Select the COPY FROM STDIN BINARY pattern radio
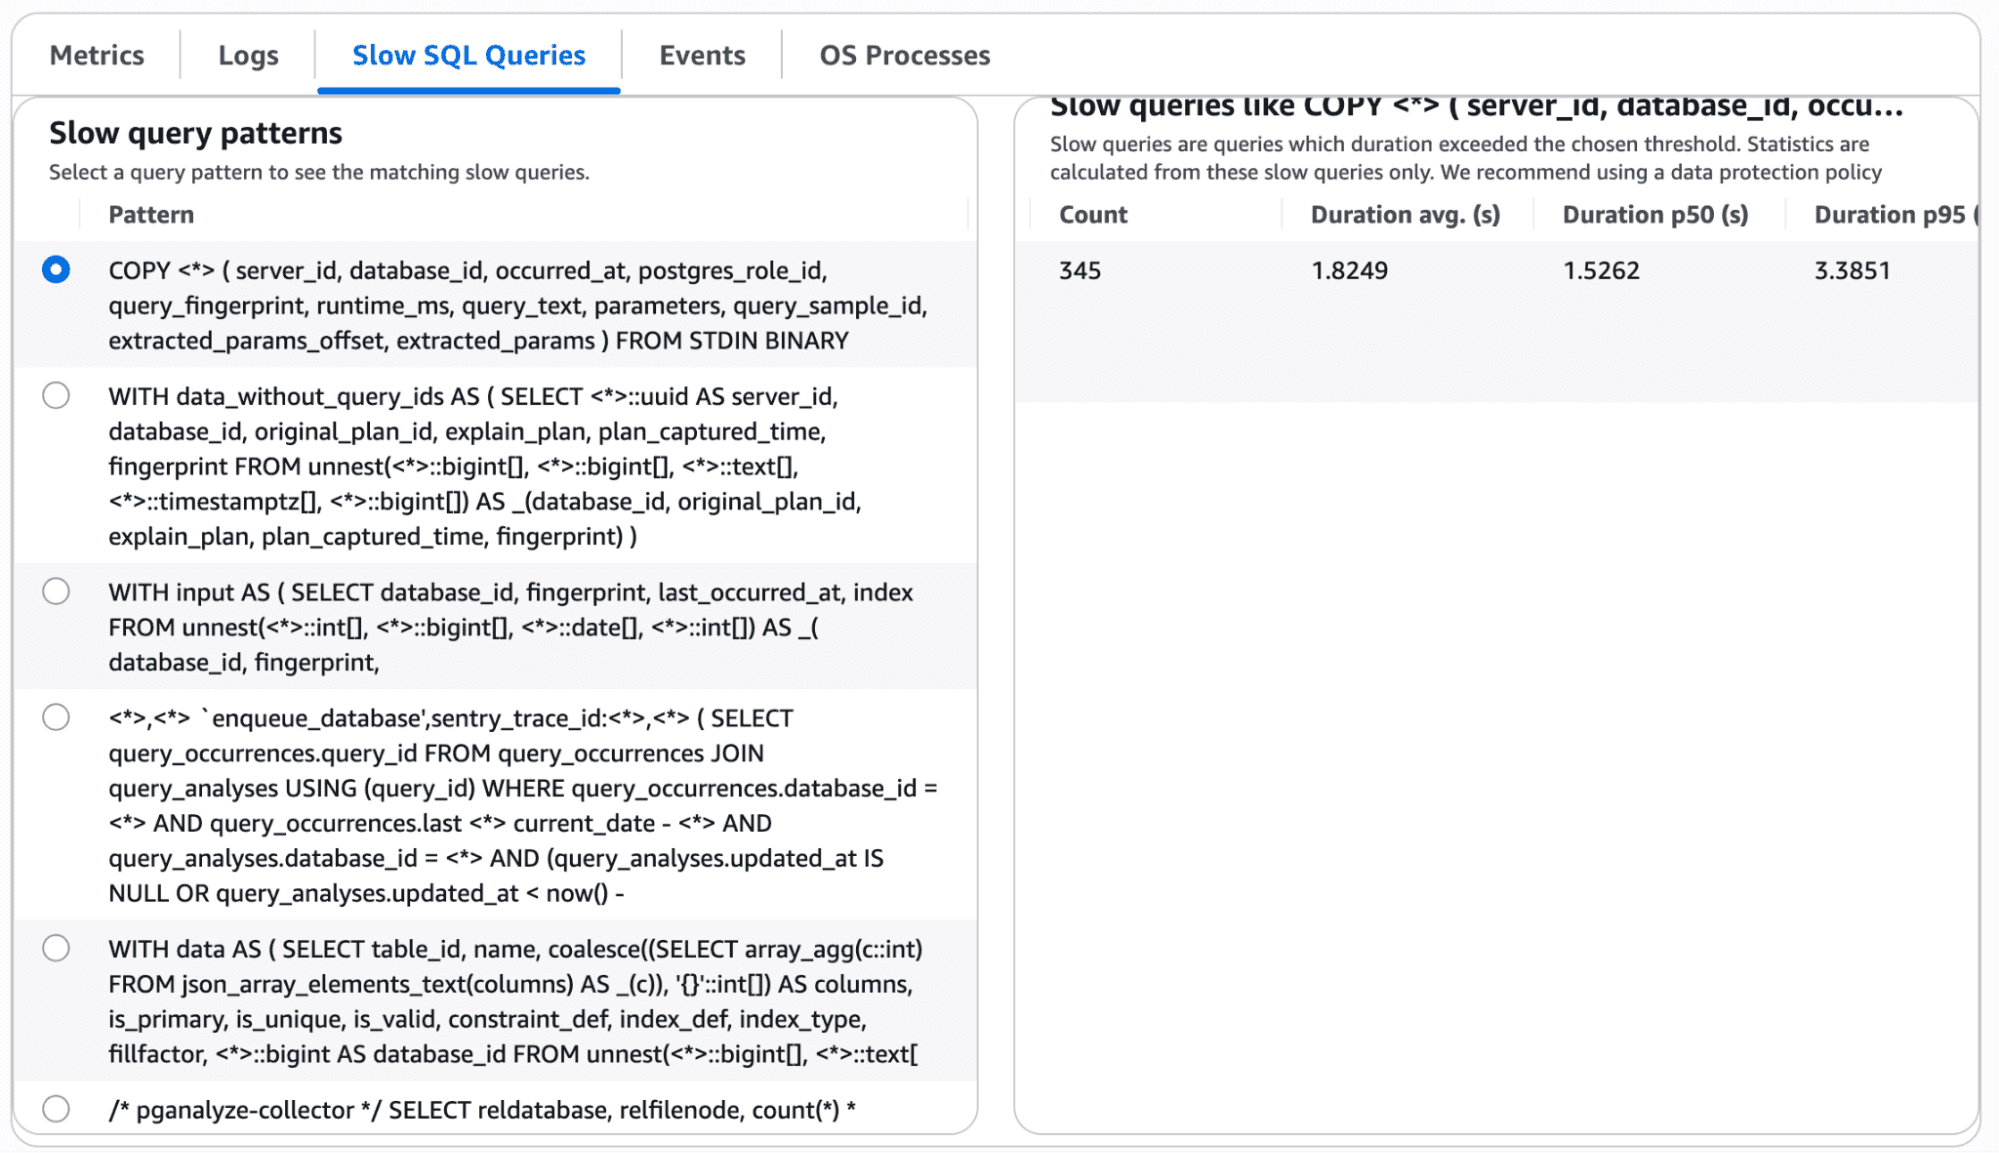 pyautogui.click(x=56, y=270)
